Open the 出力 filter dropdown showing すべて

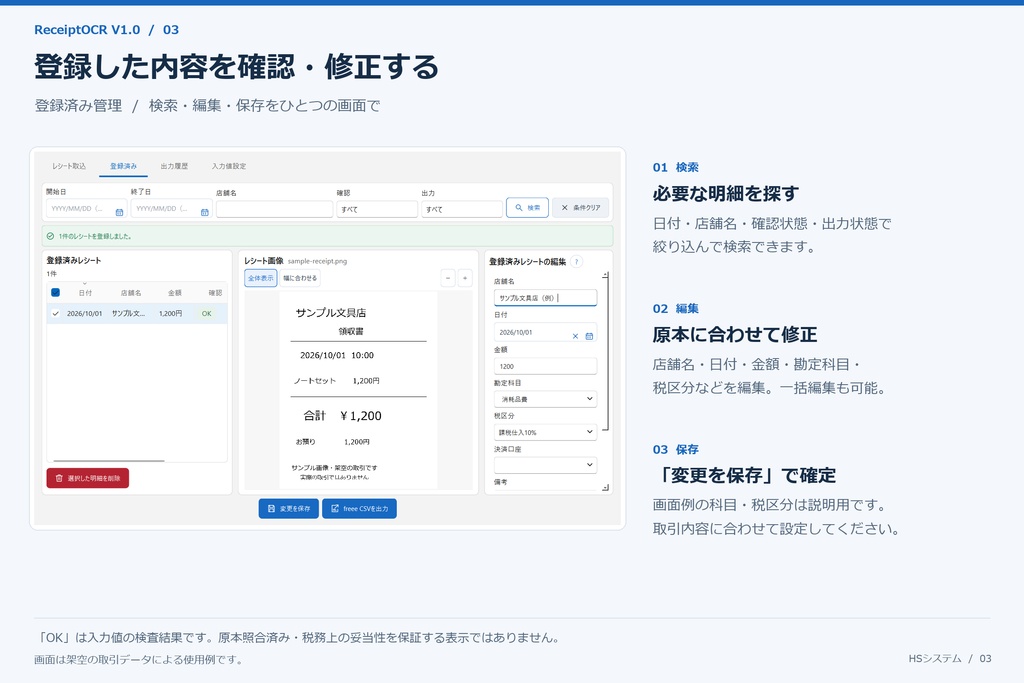[x=462, y=209]
